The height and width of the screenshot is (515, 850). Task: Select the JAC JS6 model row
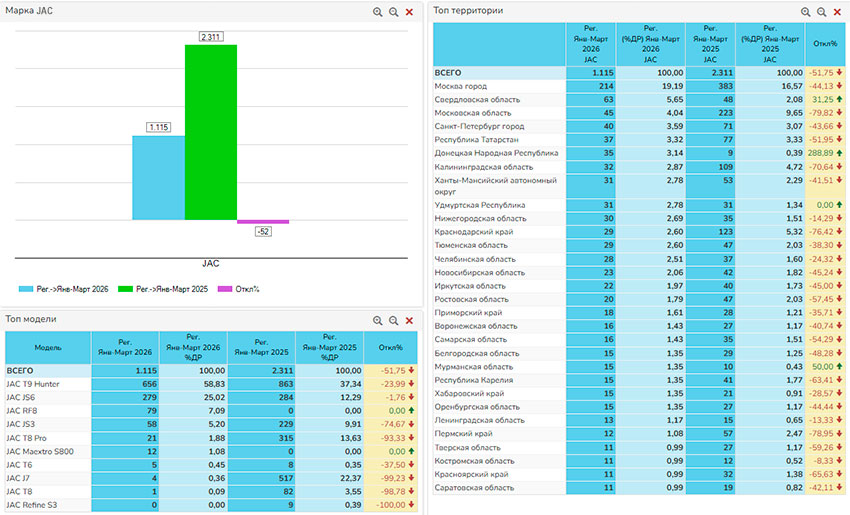point(211,397)
